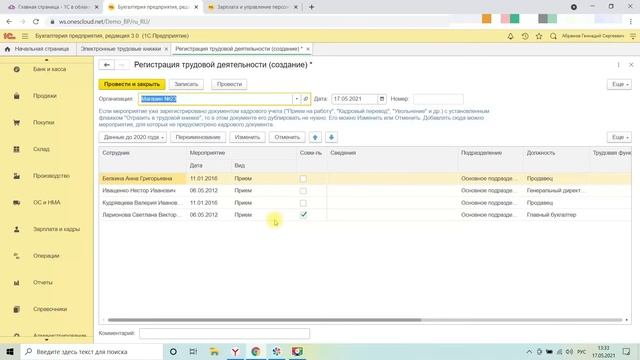This screenshot has height=360, width=640.
Task: Open the table's Еще menu
Action: (619, 137)
